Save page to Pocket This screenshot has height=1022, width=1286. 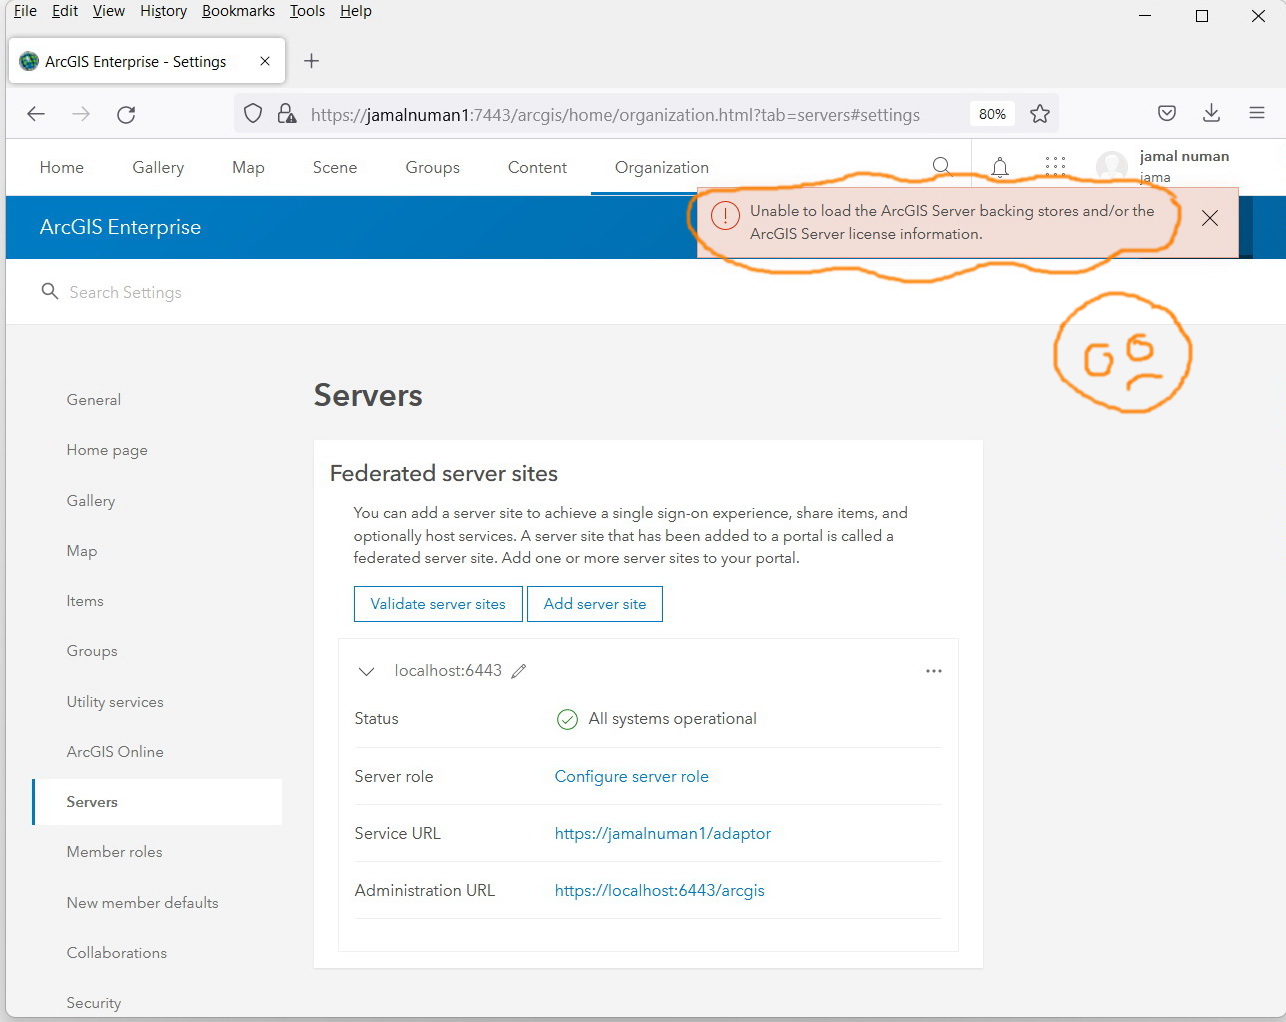point(1167,113)
